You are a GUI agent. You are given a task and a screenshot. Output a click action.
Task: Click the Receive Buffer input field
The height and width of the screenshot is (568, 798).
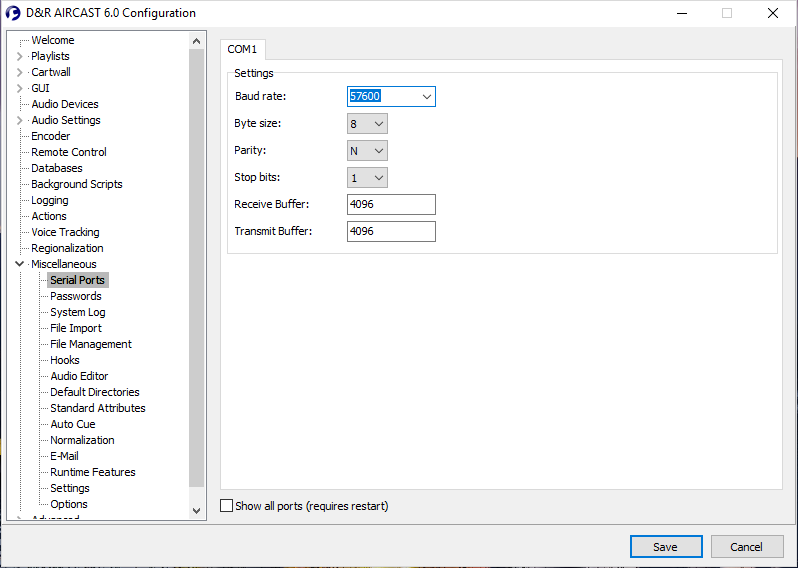click(391, 204)
